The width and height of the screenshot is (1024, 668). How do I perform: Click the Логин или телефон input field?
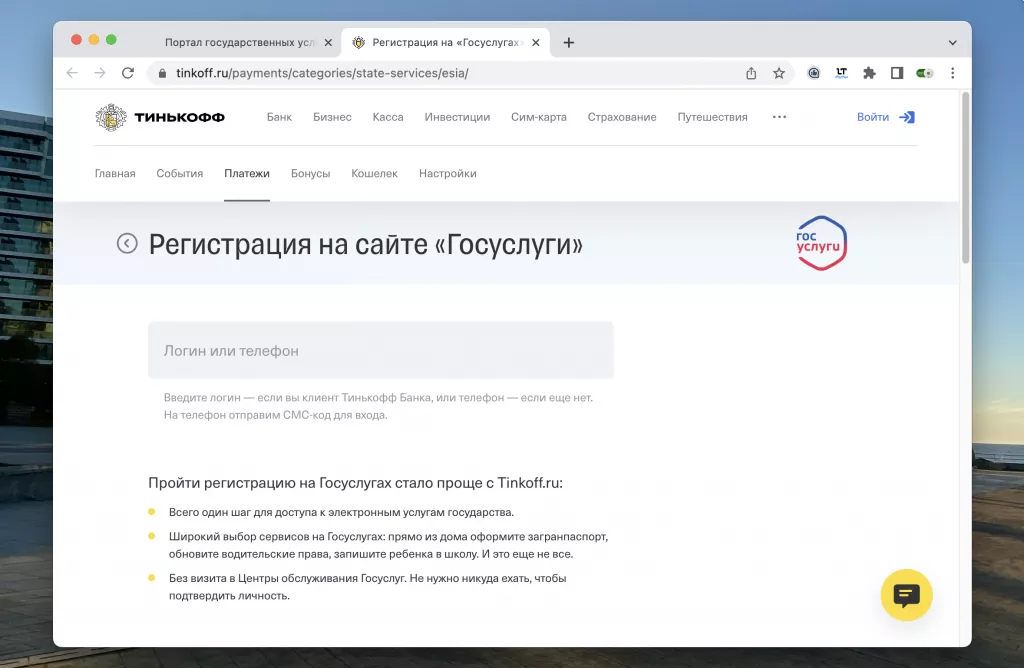(x=381, y=350)
